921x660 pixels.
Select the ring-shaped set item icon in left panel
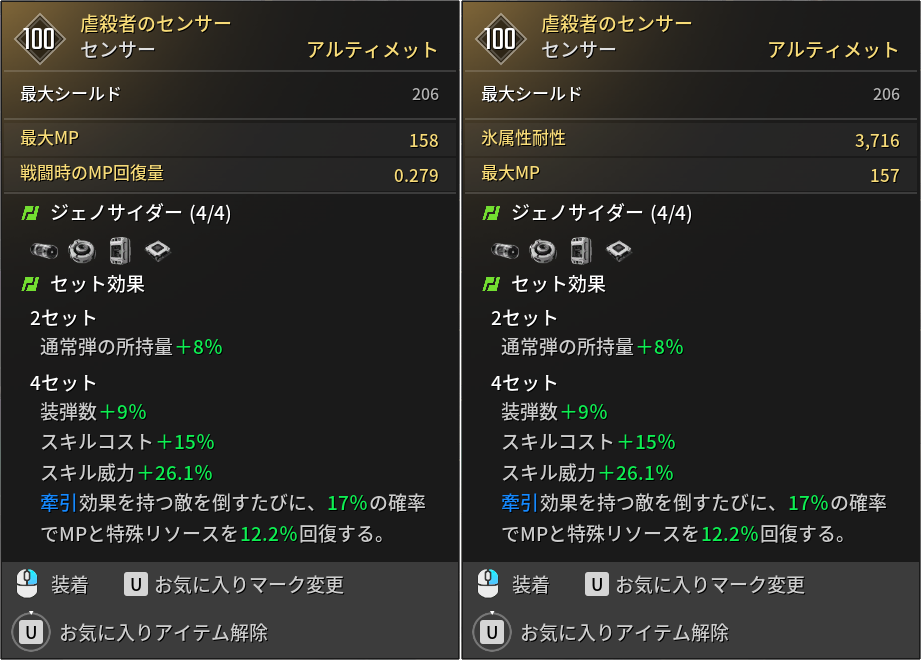[x=82, y=251]
